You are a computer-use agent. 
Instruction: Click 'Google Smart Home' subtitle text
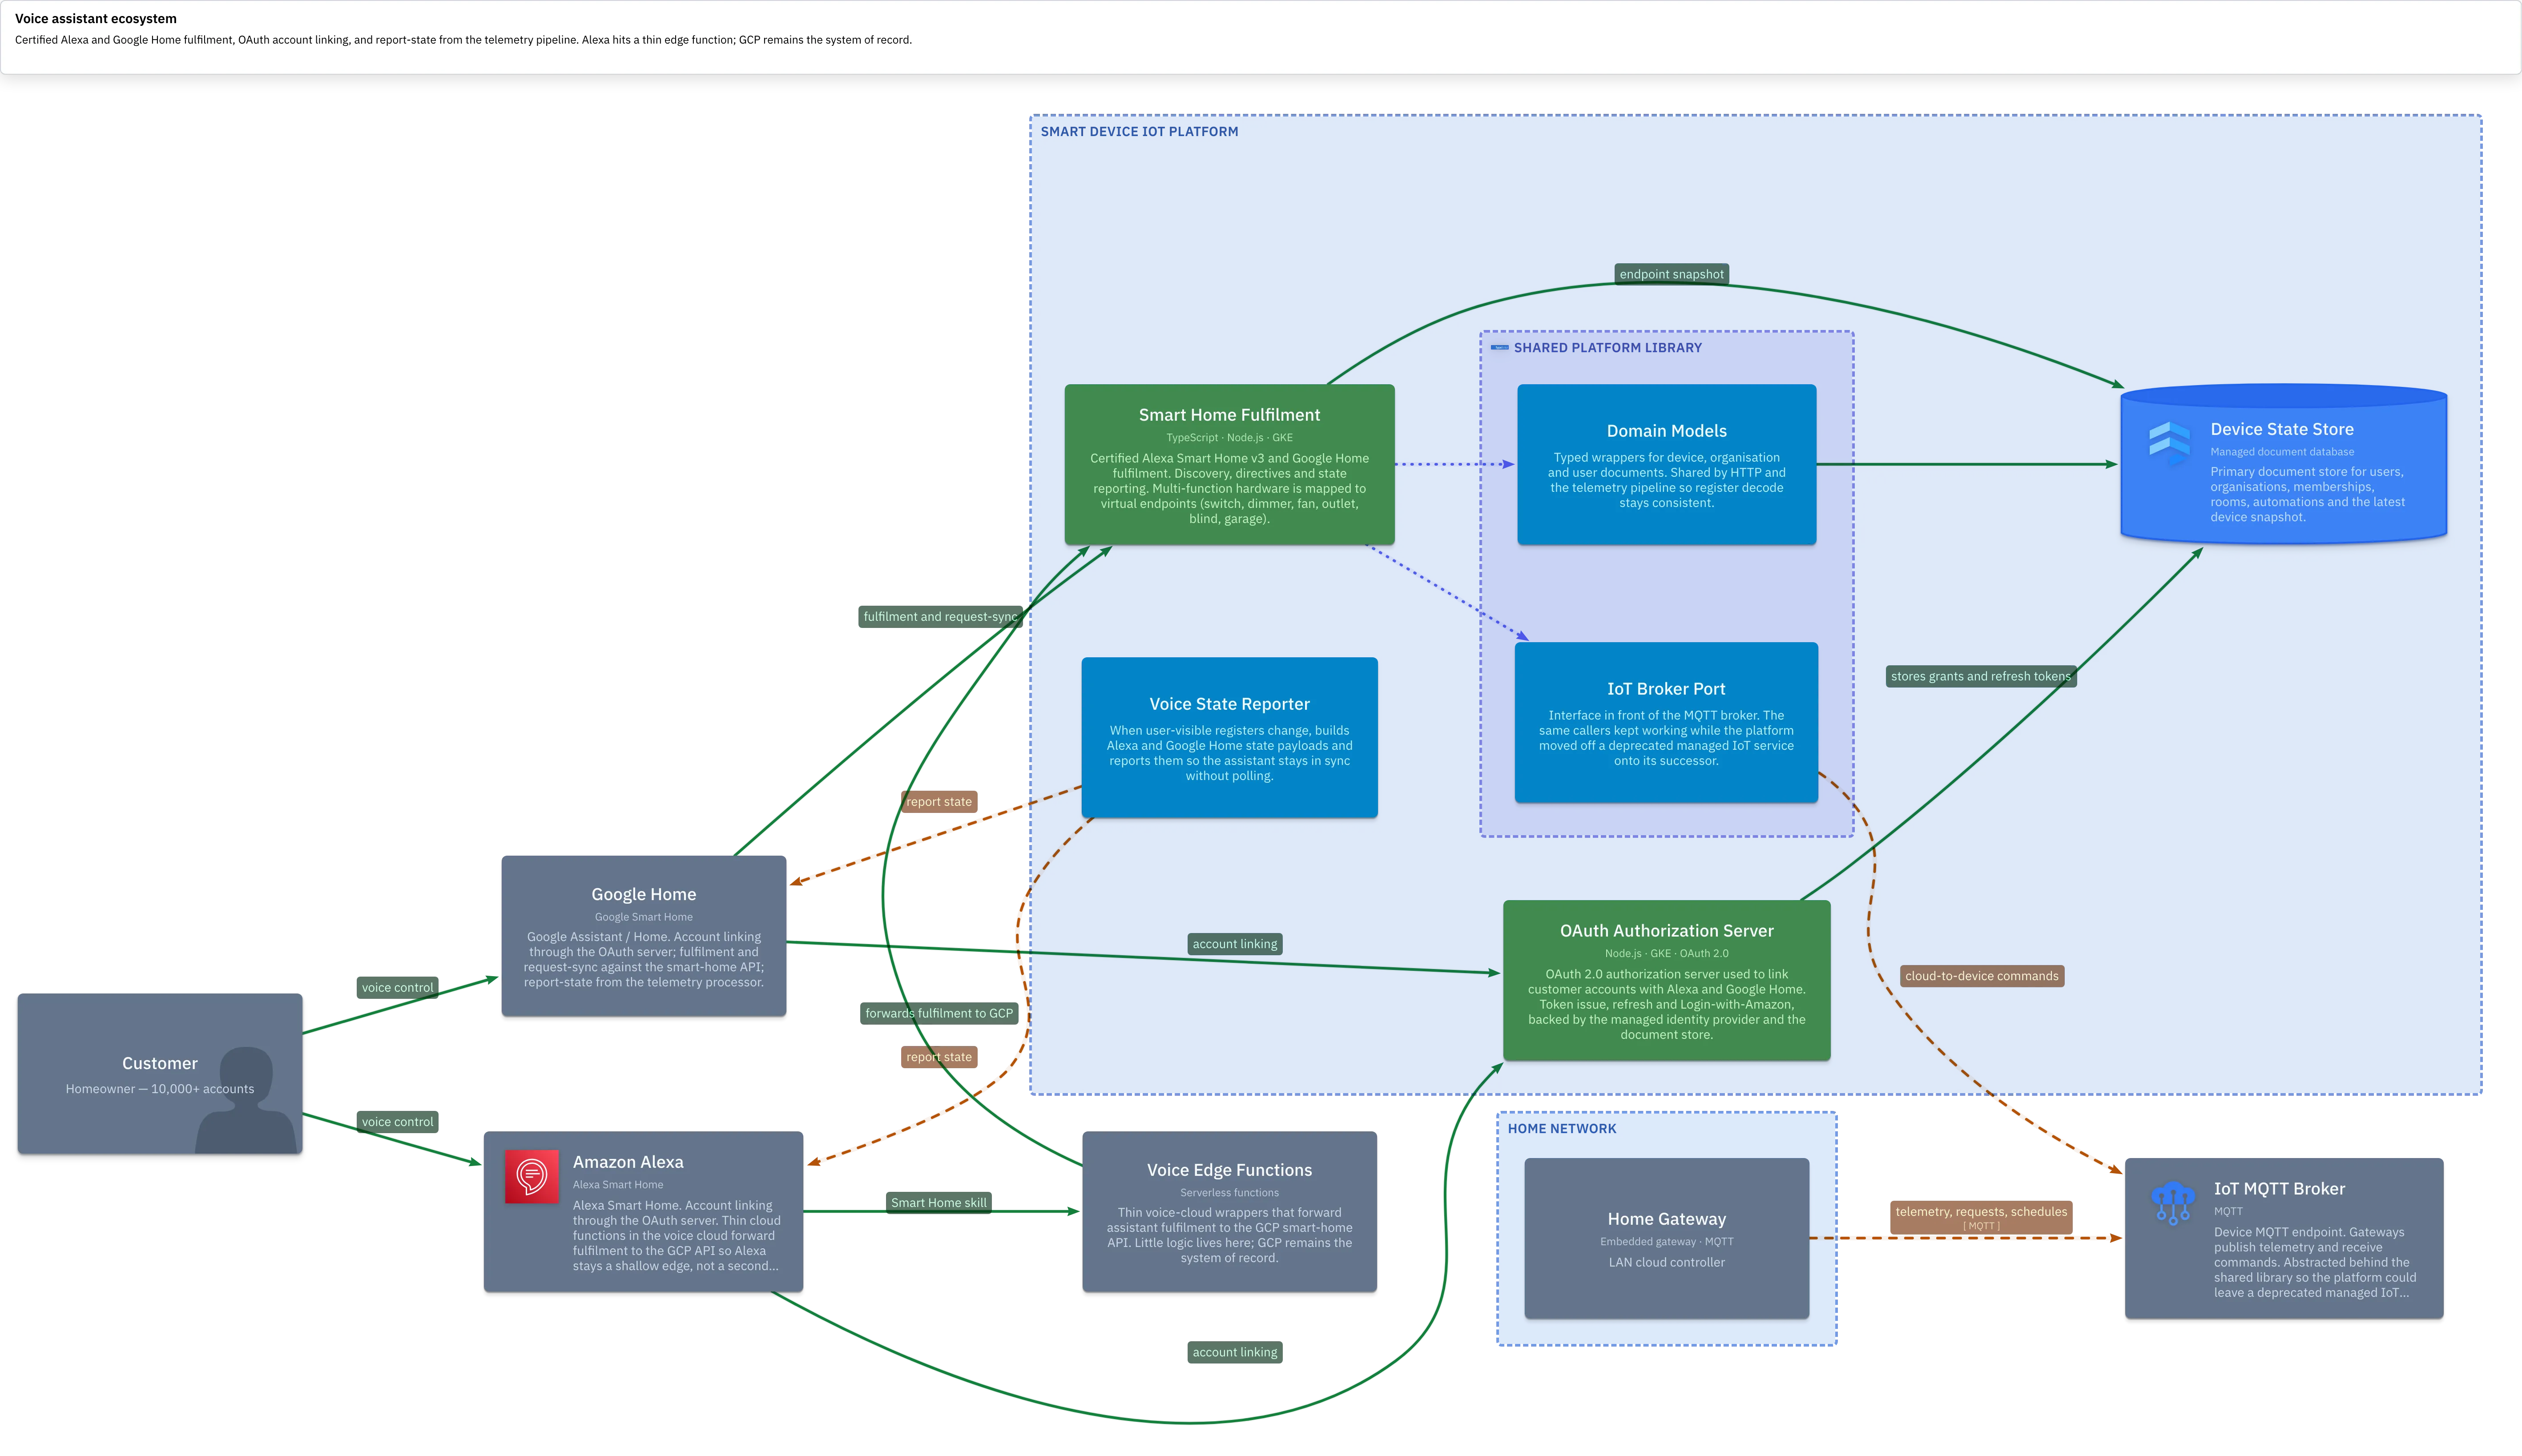point(644,917)
